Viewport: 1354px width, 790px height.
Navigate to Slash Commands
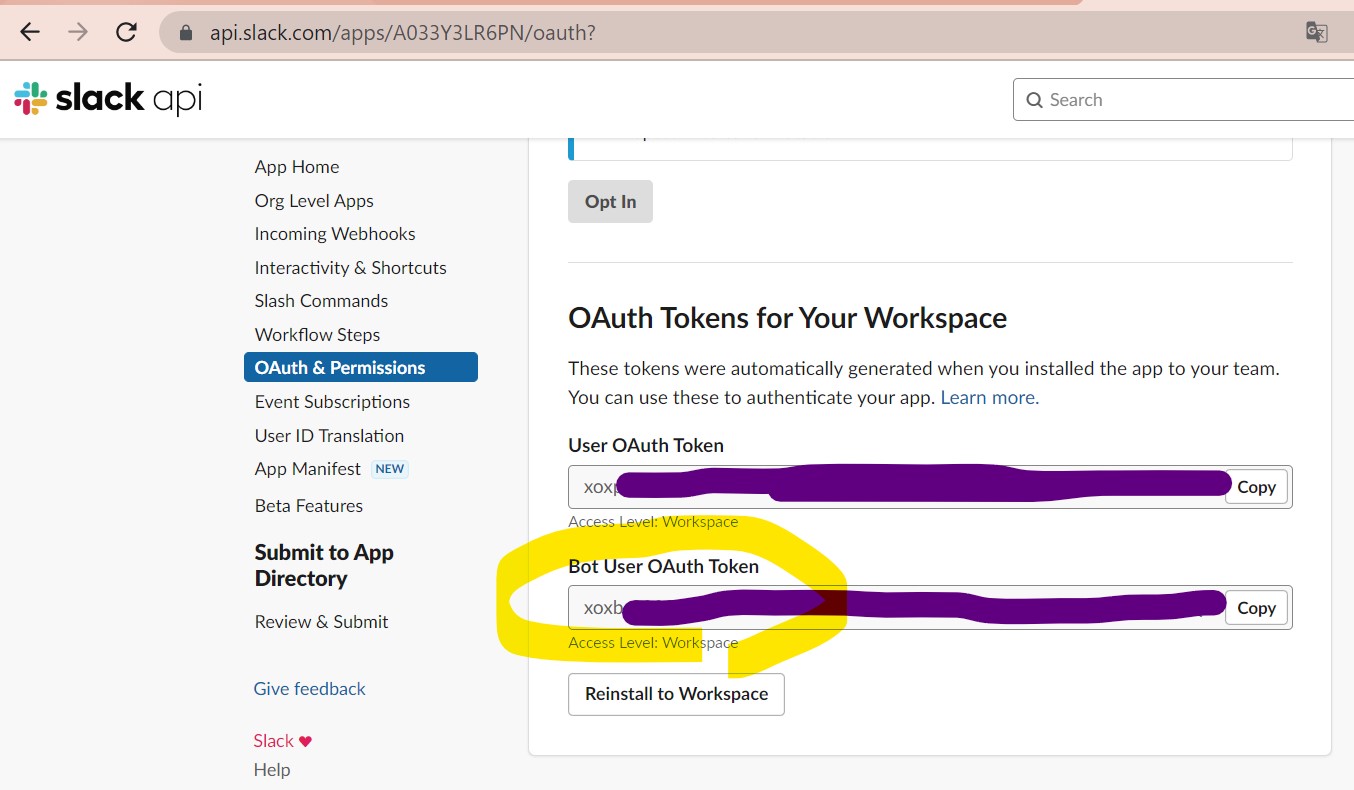pyautogui.click(x=321, y=301)
